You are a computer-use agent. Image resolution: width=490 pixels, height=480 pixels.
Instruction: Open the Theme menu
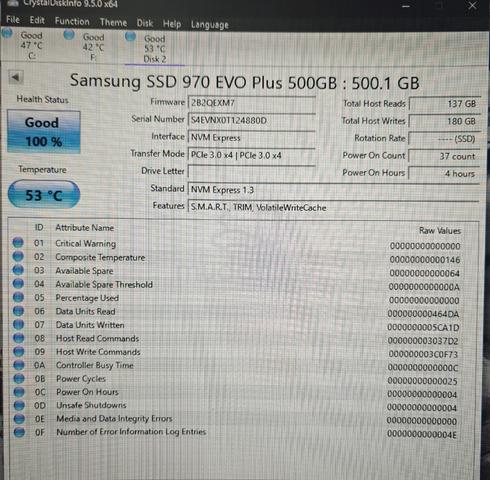coord(113,22)
